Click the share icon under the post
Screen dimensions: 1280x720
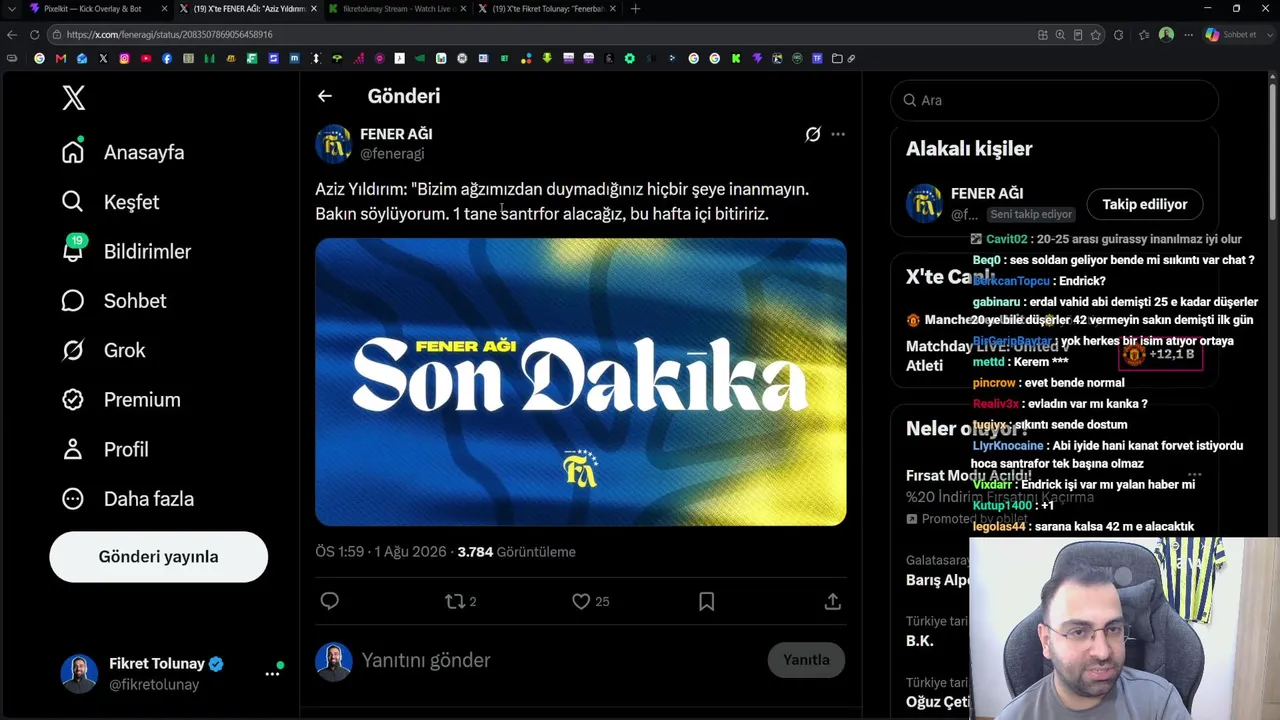[832, 601]
